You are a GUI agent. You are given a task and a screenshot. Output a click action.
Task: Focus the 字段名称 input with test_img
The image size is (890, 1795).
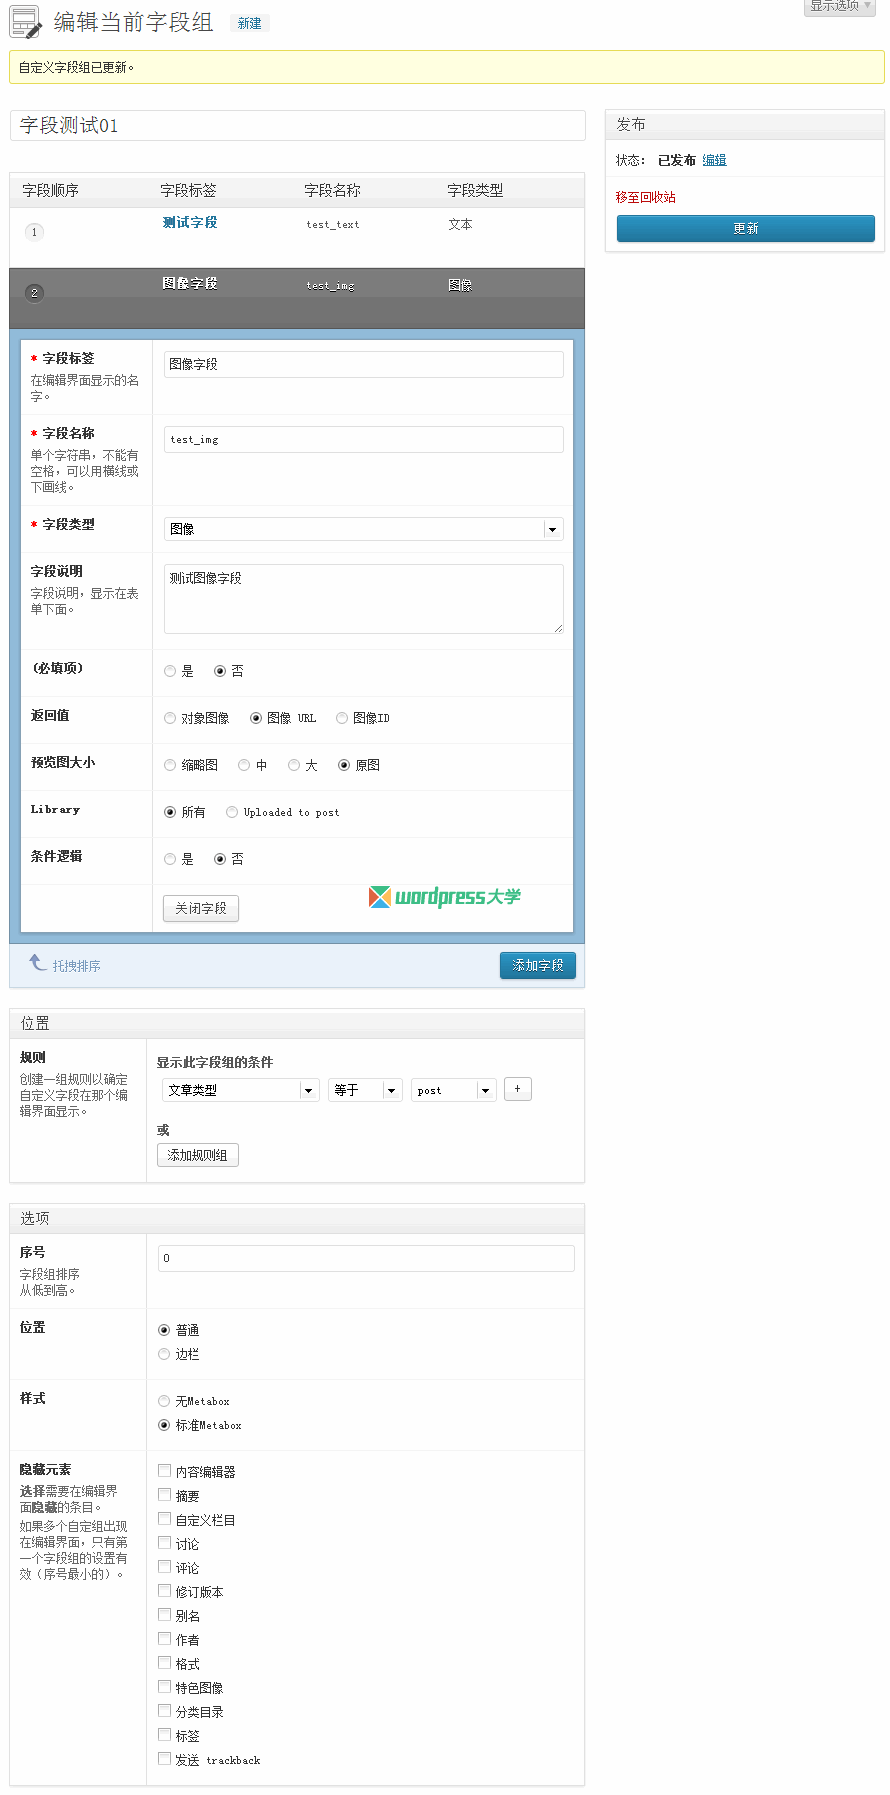click(364, 439)
